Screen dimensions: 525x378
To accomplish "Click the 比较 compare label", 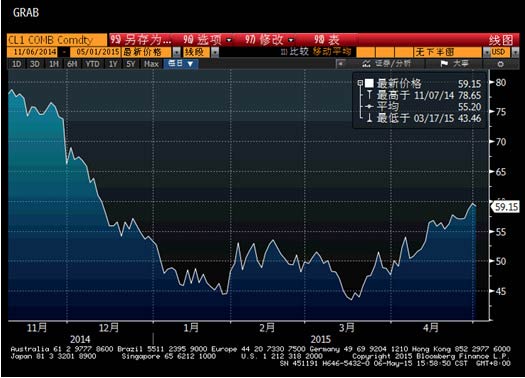I will (x=299, y=52).
